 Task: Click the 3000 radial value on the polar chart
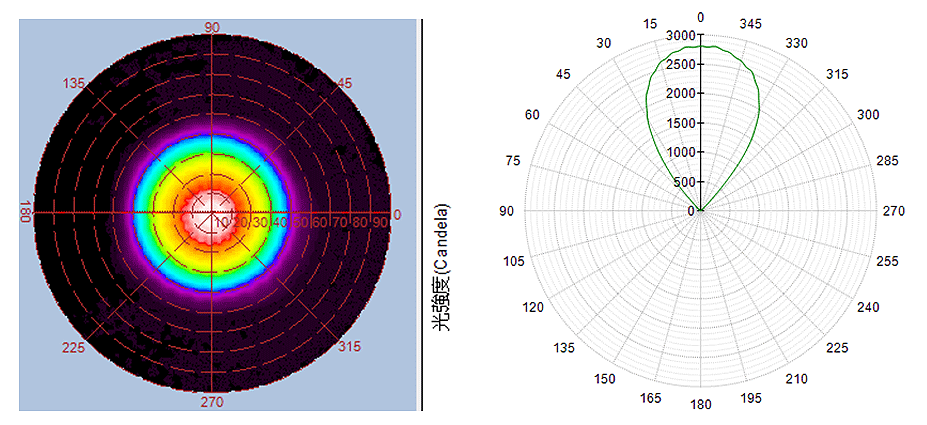click(680, 35)
